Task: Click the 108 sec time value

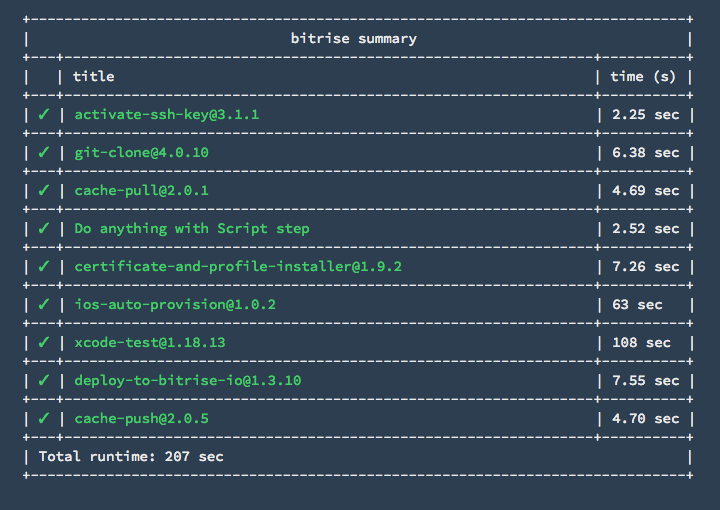Action: [x=641, y=342]
